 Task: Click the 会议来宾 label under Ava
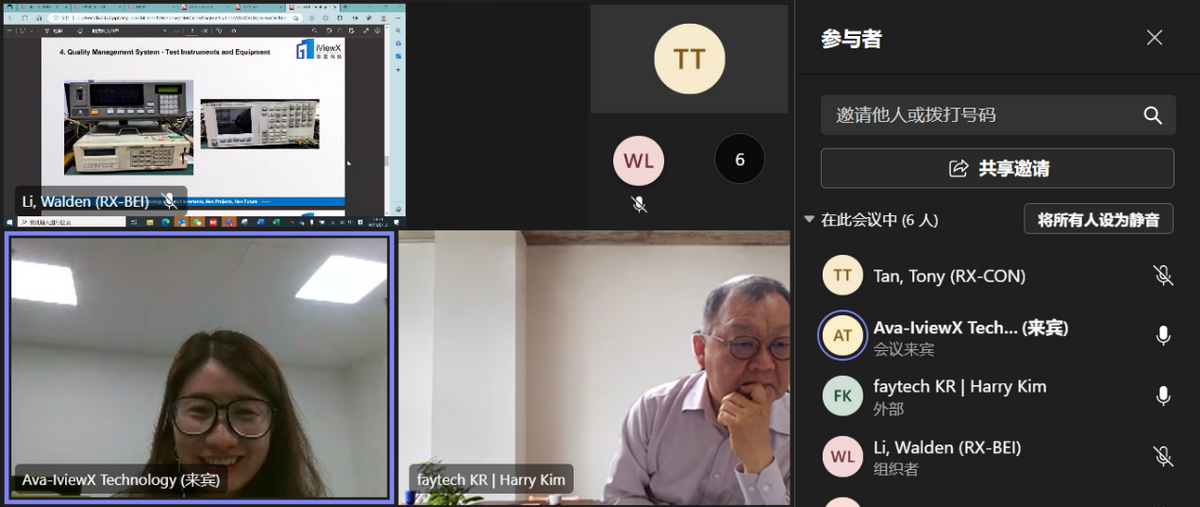click(x=904, y=350)
